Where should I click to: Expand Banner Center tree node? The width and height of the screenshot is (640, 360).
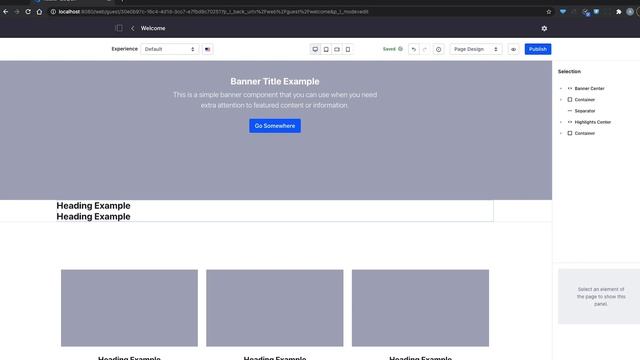pos(561,89)
